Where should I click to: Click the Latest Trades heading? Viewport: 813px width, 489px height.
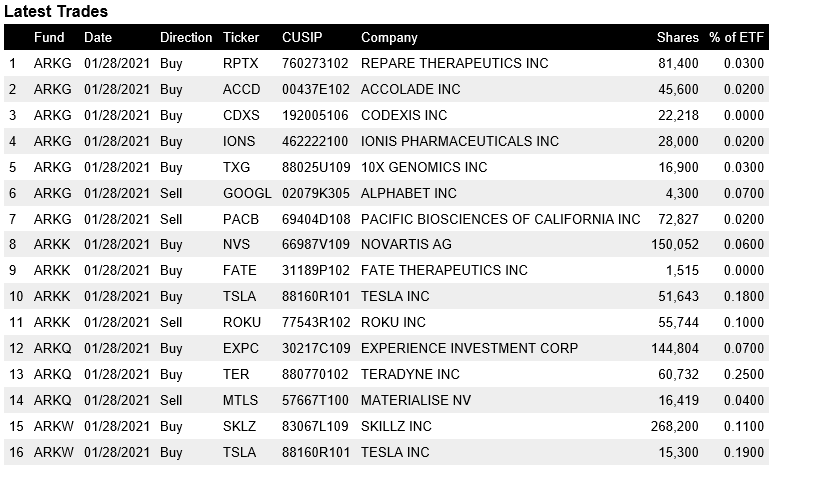[x=56, y=12]
